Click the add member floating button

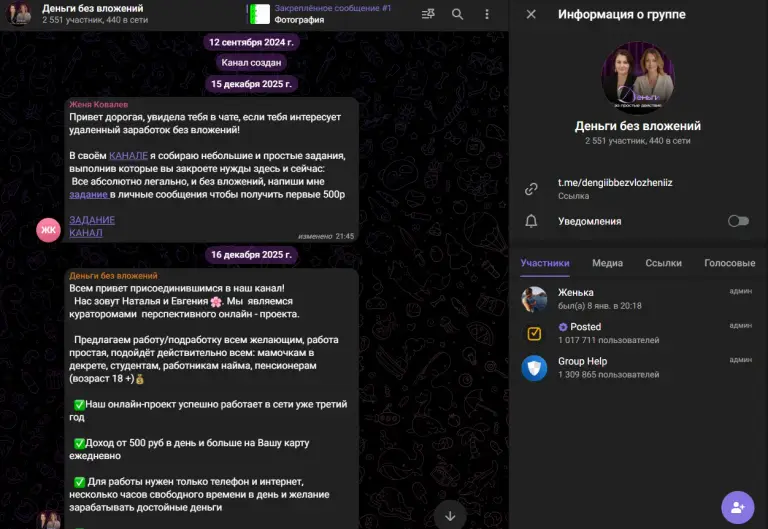coord(737,507)
